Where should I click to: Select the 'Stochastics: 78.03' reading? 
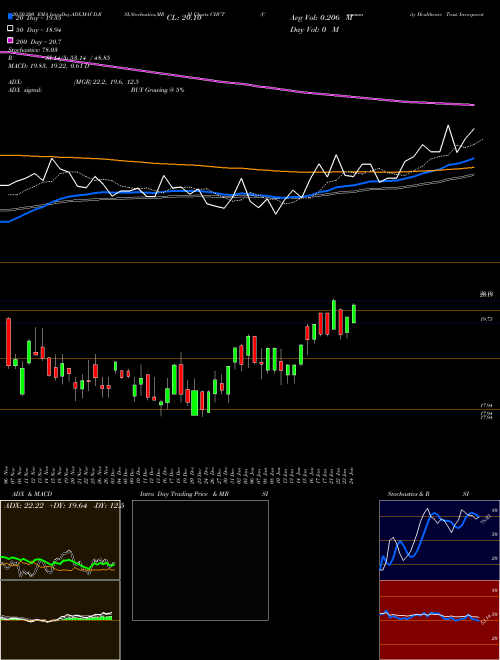click(33, 50)
